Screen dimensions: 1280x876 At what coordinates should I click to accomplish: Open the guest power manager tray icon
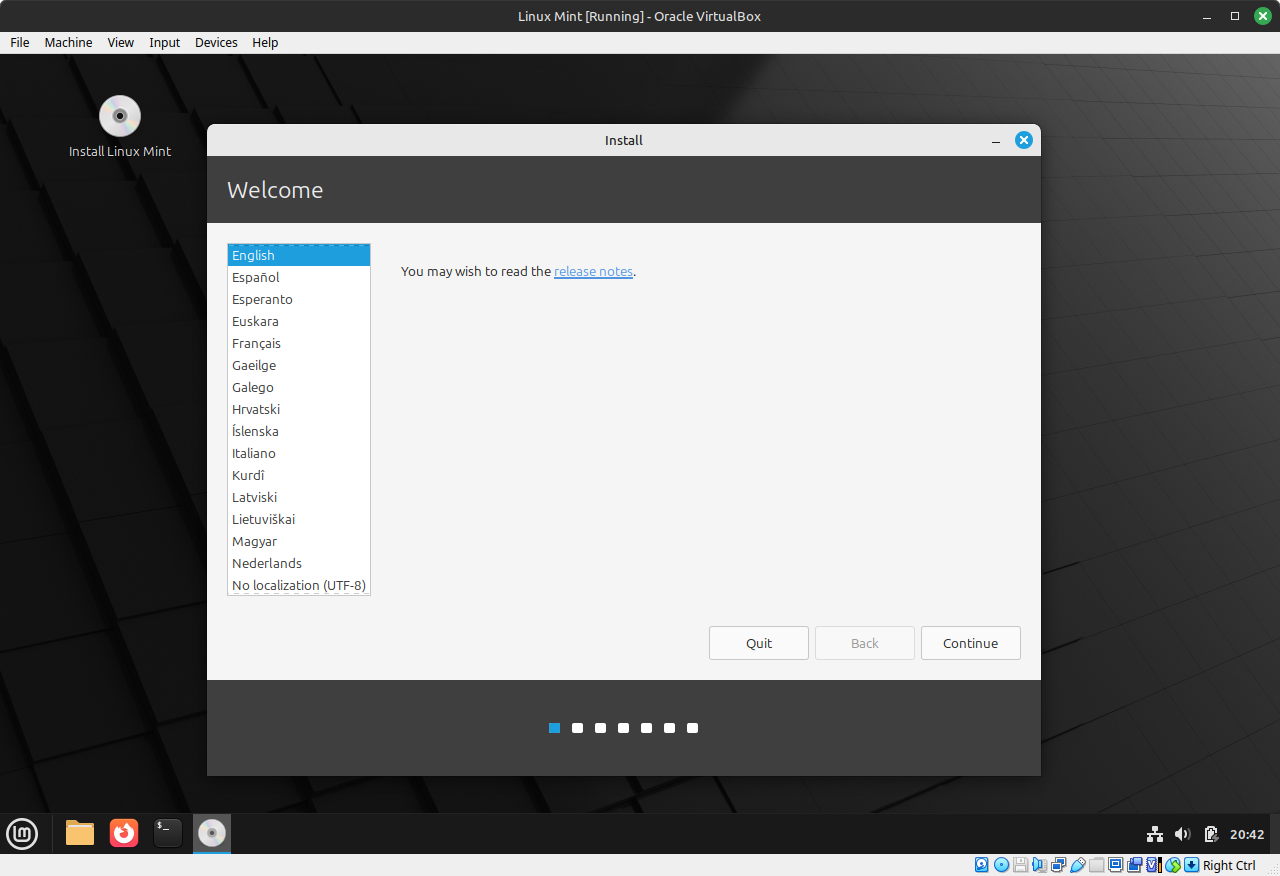[x=1211, y=834]
